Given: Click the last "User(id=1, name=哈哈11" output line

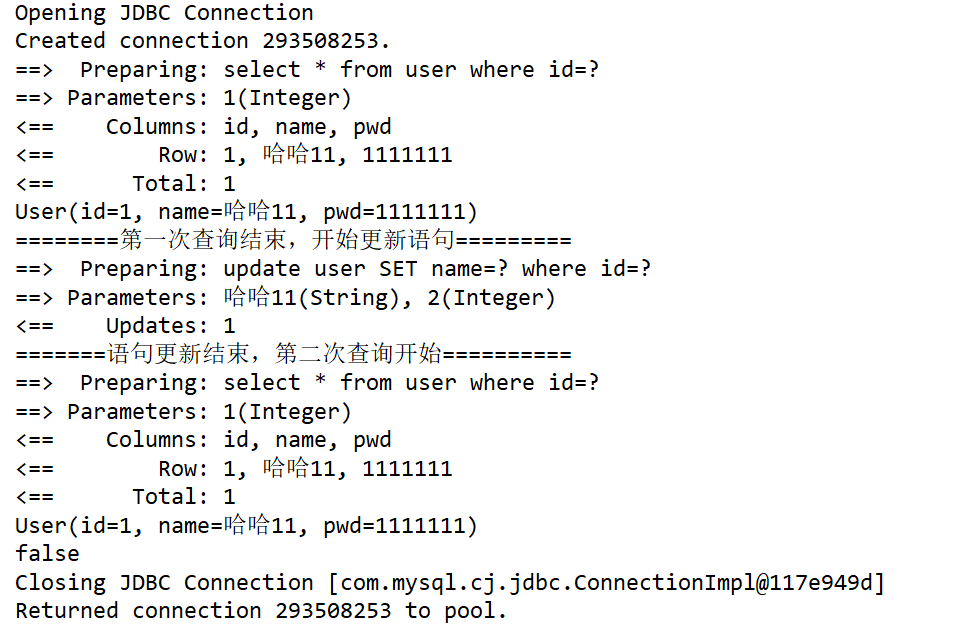Looking at the screenshot, I should (246, 526).
